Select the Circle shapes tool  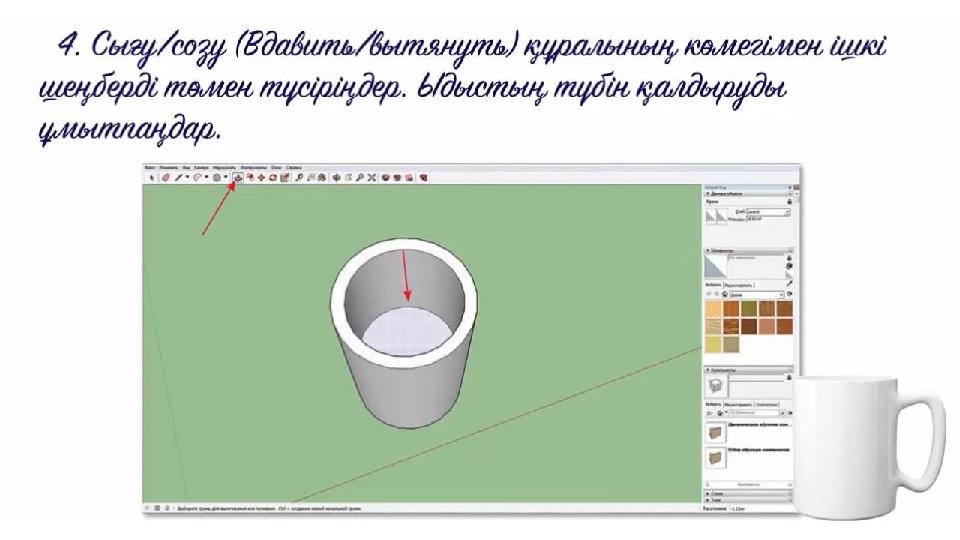(216, 178)
